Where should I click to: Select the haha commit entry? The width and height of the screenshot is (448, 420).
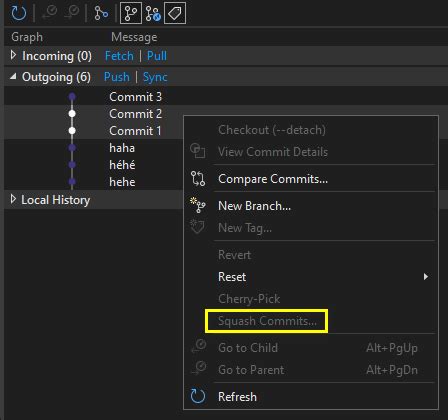122,148
